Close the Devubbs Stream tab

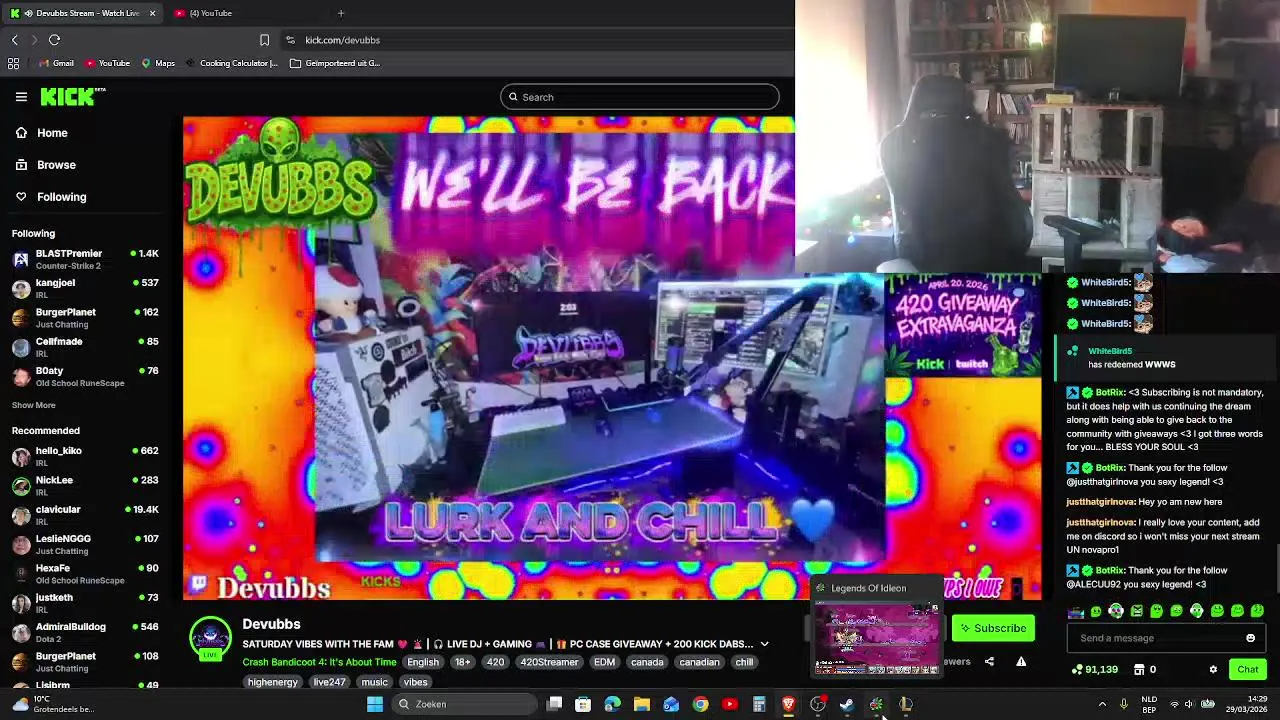coord(152,13)
